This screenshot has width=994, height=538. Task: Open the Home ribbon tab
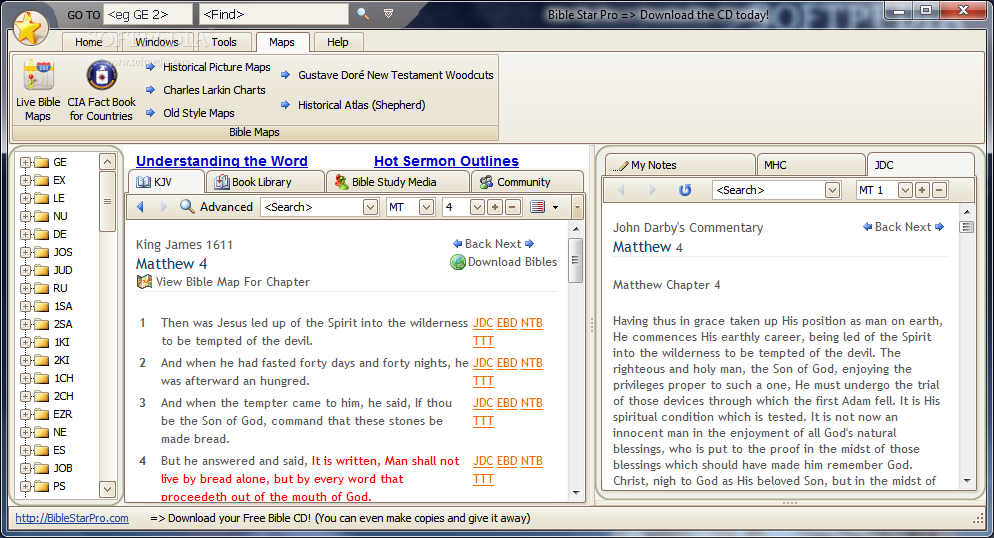[88, 42]
